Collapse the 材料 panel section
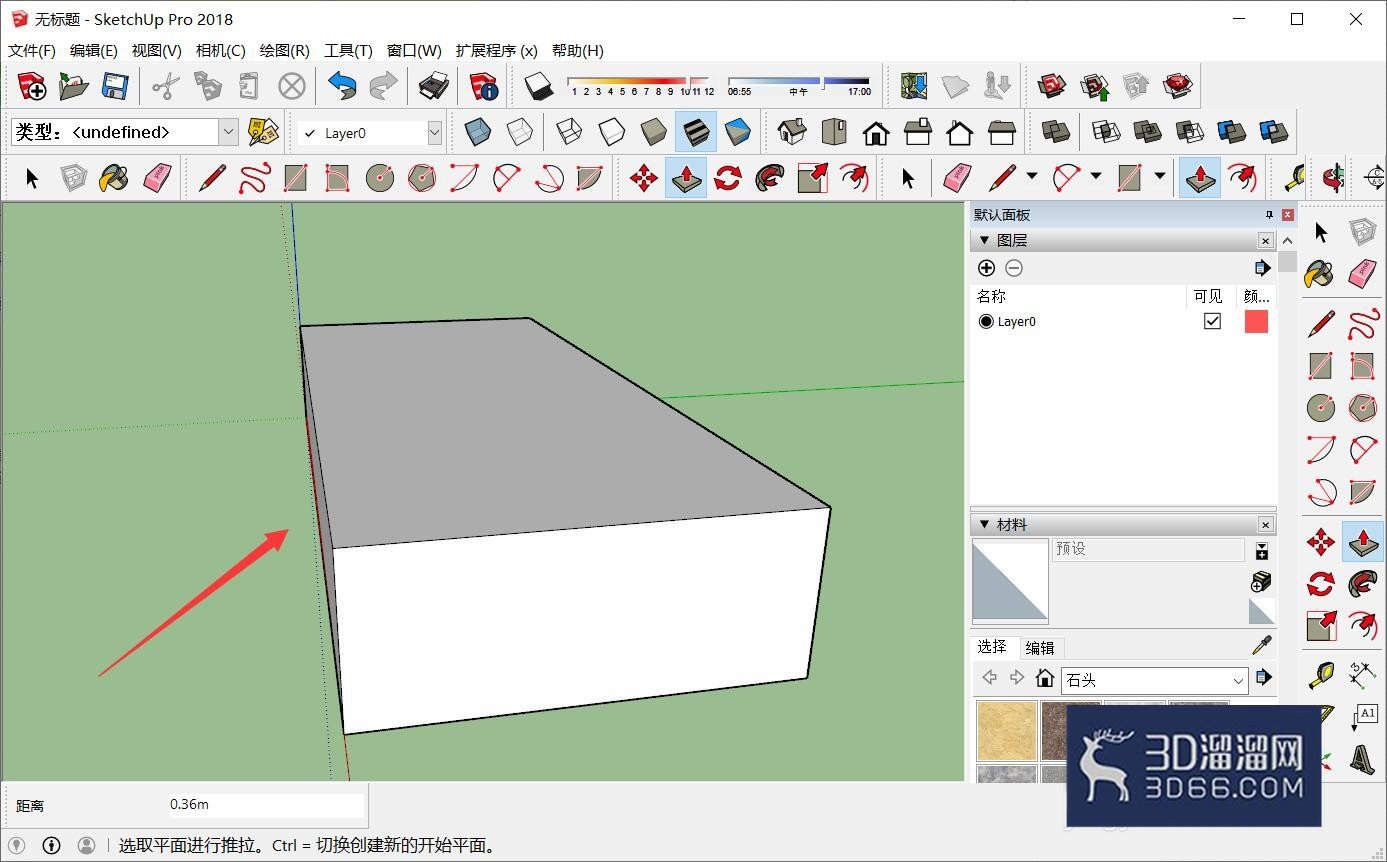This screenshot has height=862, width=1387. (x=984, y=524)
